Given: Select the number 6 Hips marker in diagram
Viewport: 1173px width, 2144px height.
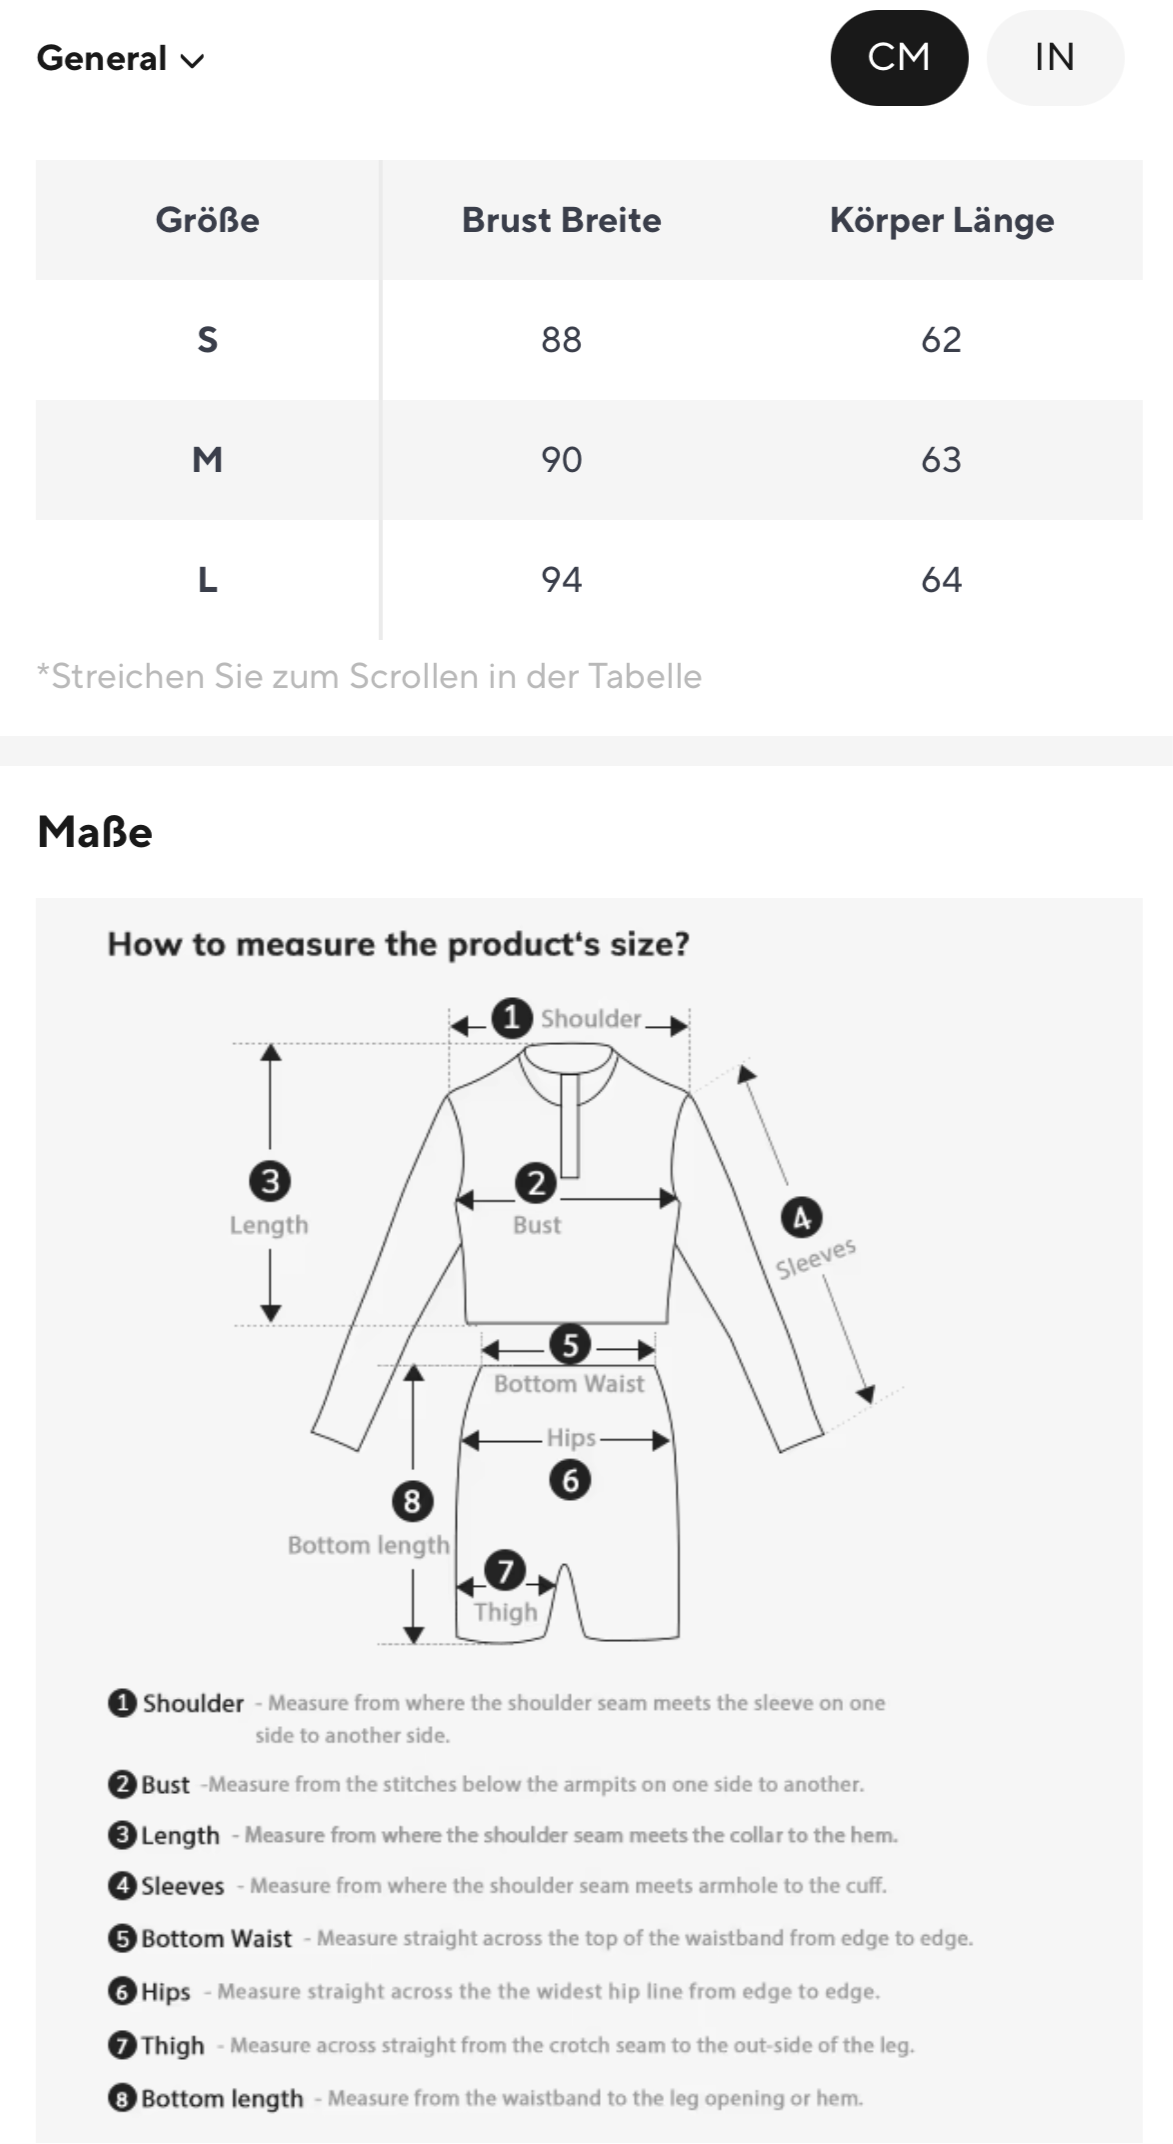Looking at the screenshot, I should (x=570, y=1479).
